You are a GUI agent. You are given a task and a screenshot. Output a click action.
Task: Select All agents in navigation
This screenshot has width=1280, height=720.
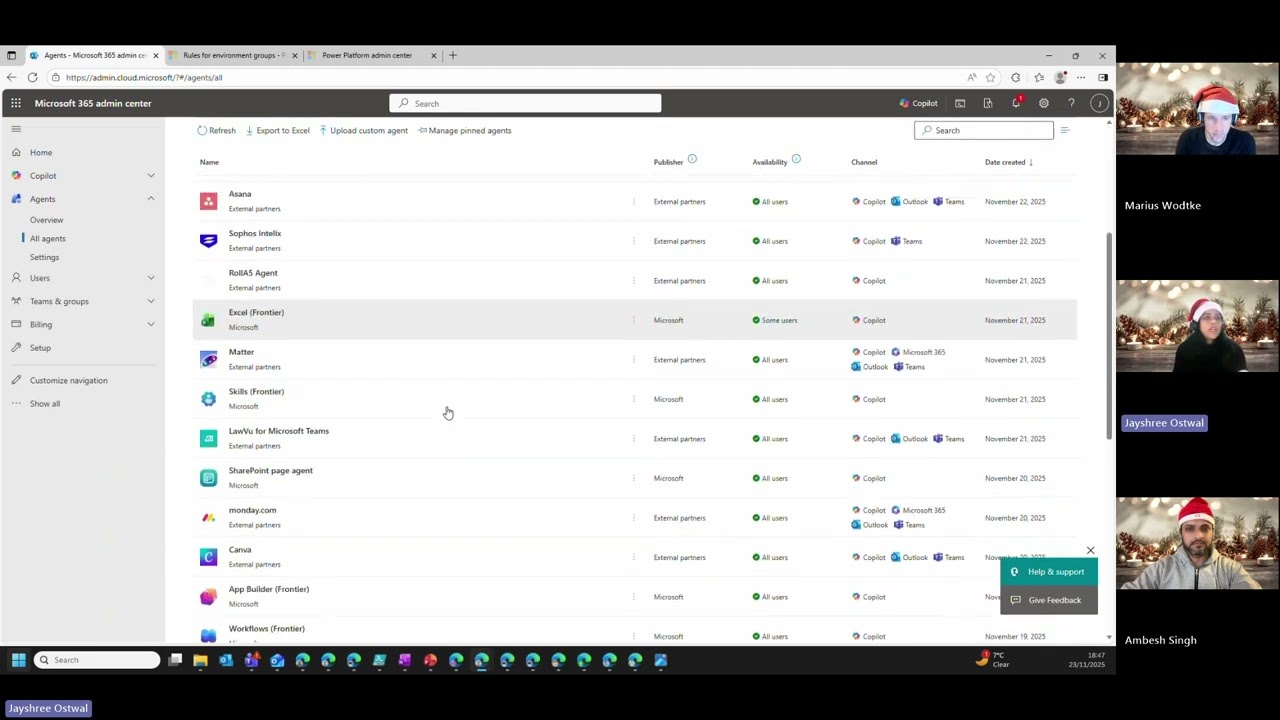(x=48, y=238)
